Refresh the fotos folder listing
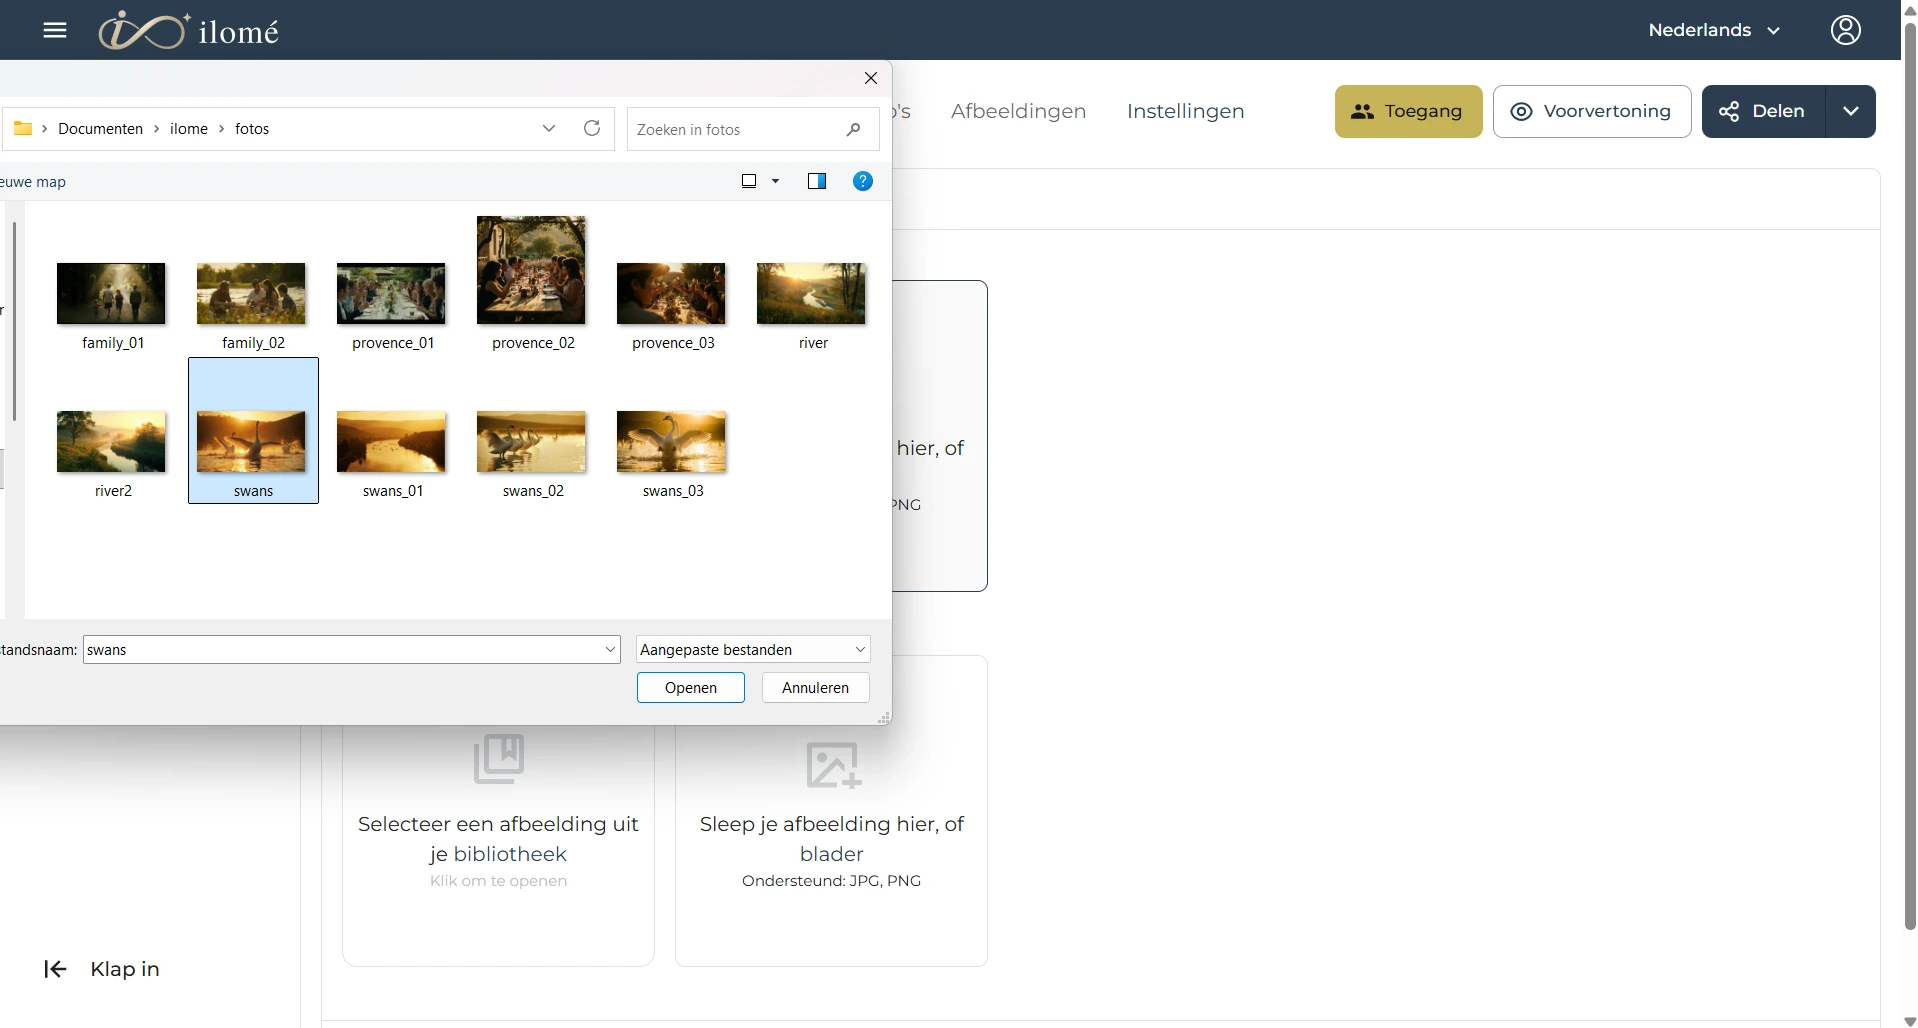The width and height of the screenshot is (1918, 1028). (592, 128)
